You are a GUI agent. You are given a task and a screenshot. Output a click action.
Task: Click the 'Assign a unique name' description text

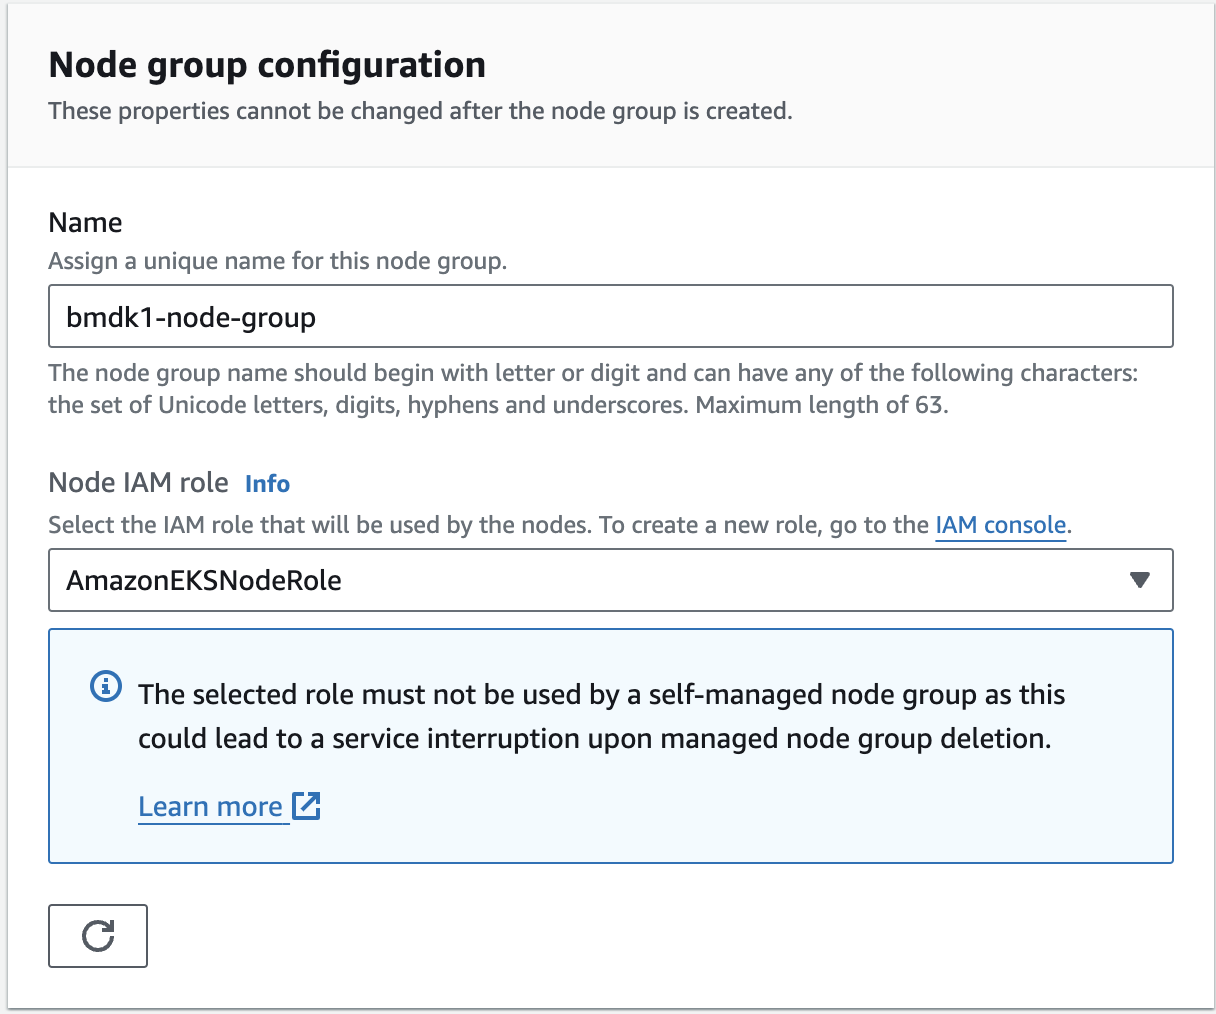(277, 262)
